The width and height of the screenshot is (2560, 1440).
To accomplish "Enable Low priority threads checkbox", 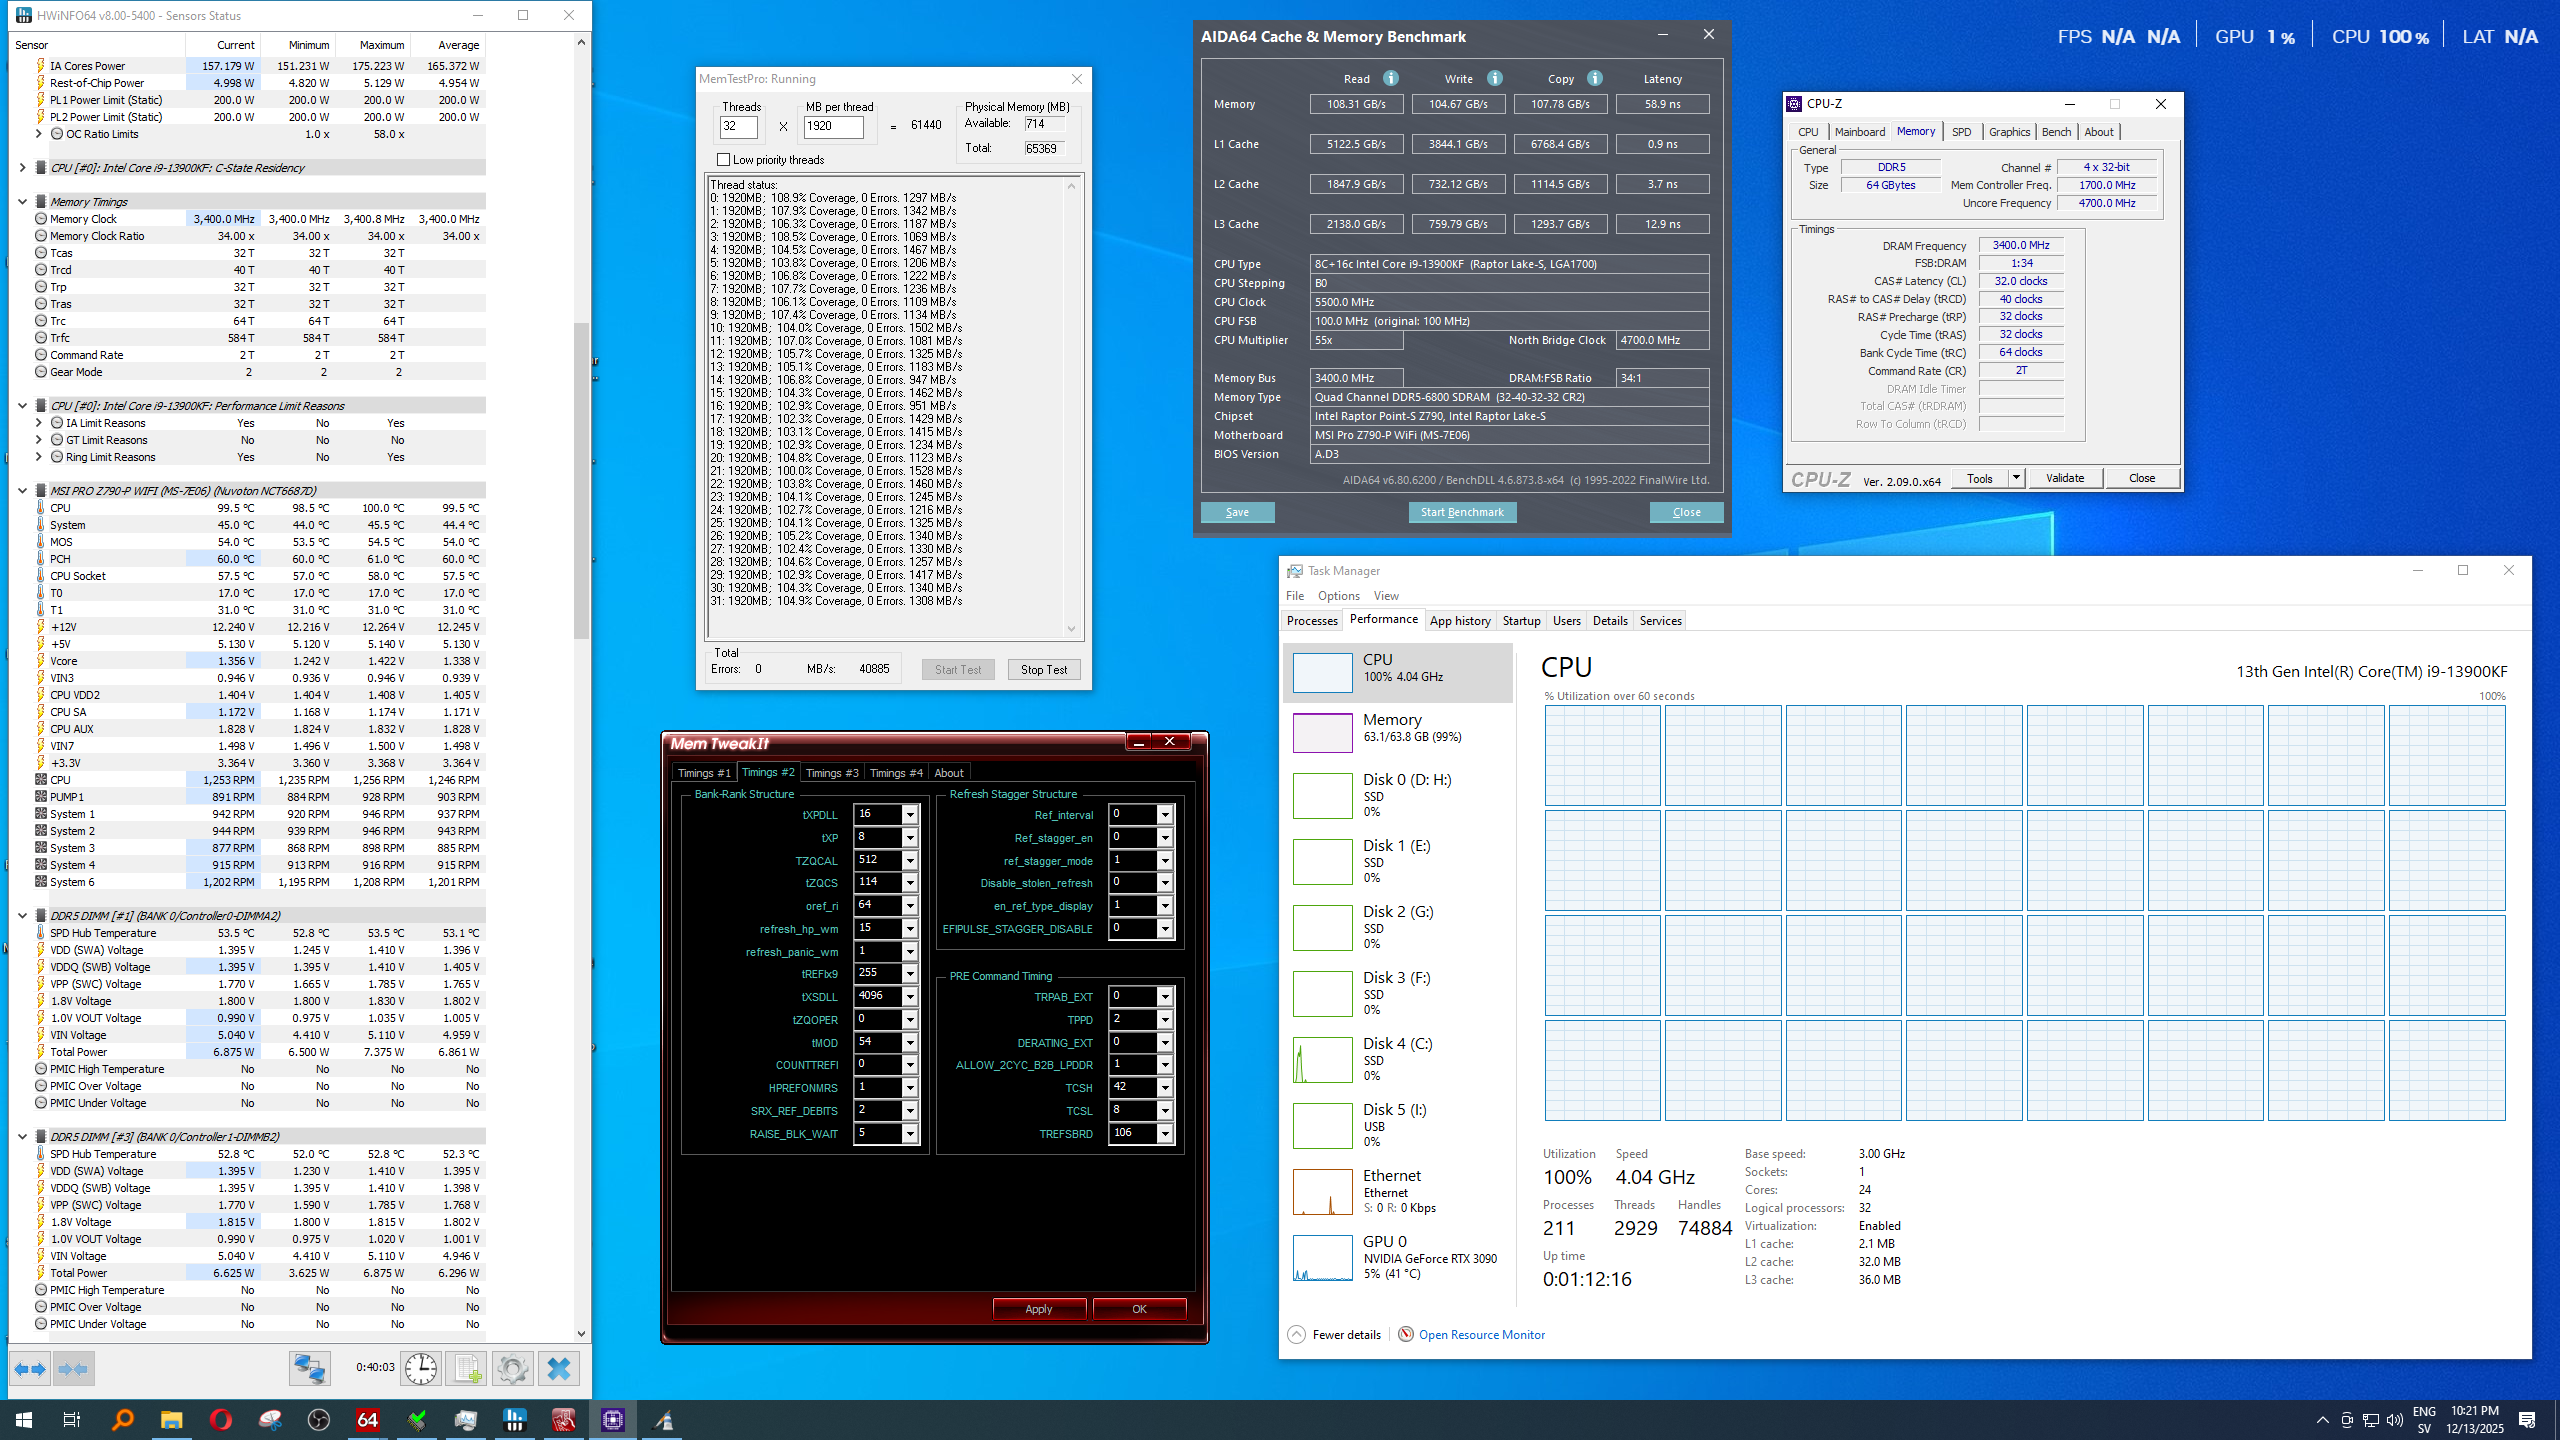I will [723, 160].
